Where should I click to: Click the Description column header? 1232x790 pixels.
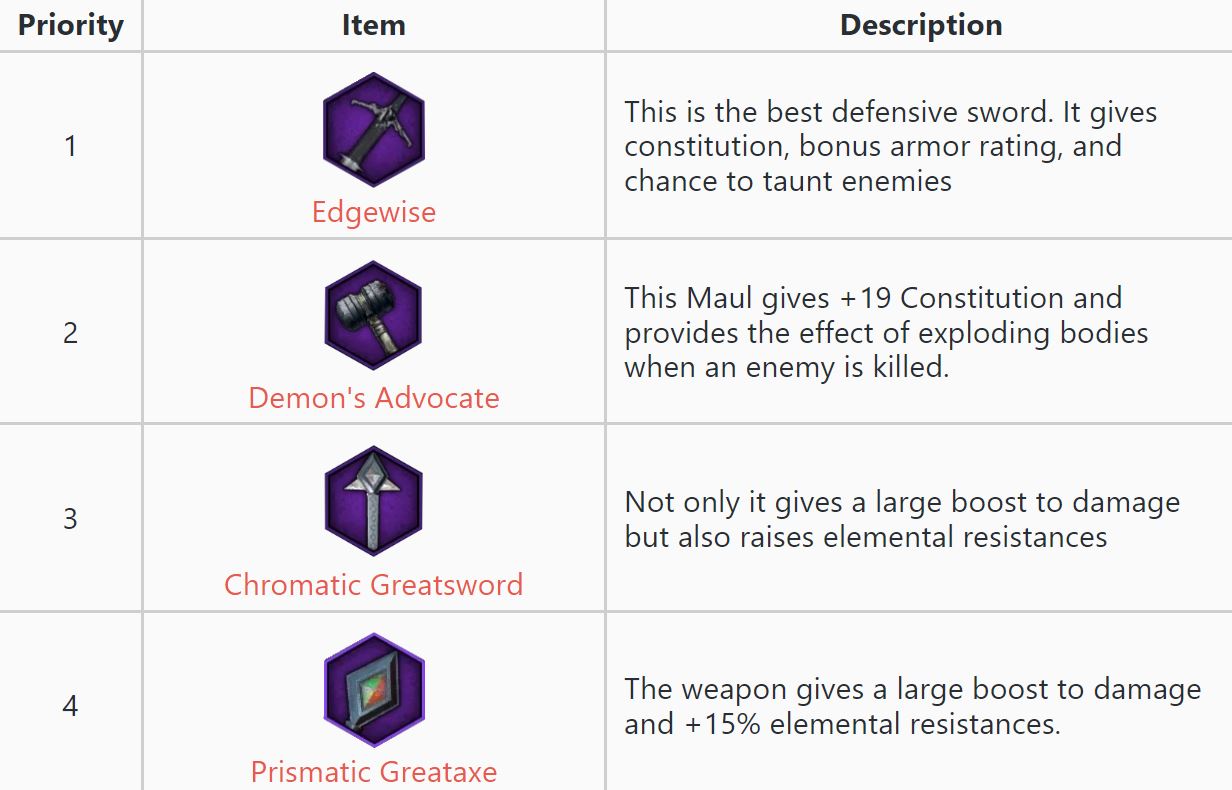click(921, 25)
